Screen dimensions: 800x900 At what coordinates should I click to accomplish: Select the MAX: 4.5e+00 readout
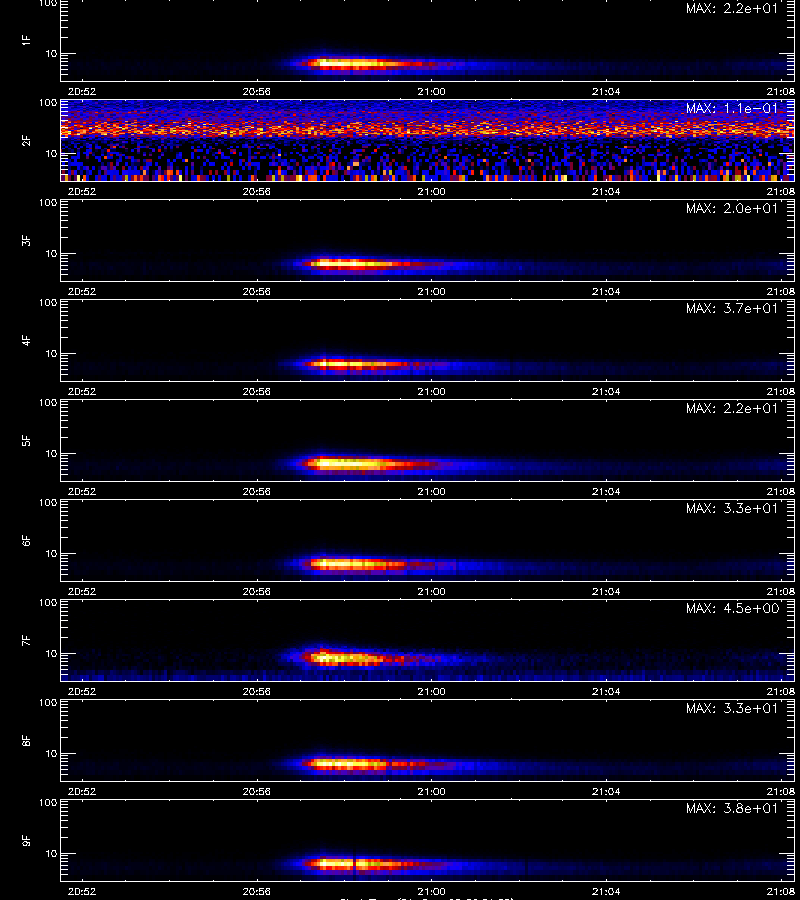[x=732, y=608]
